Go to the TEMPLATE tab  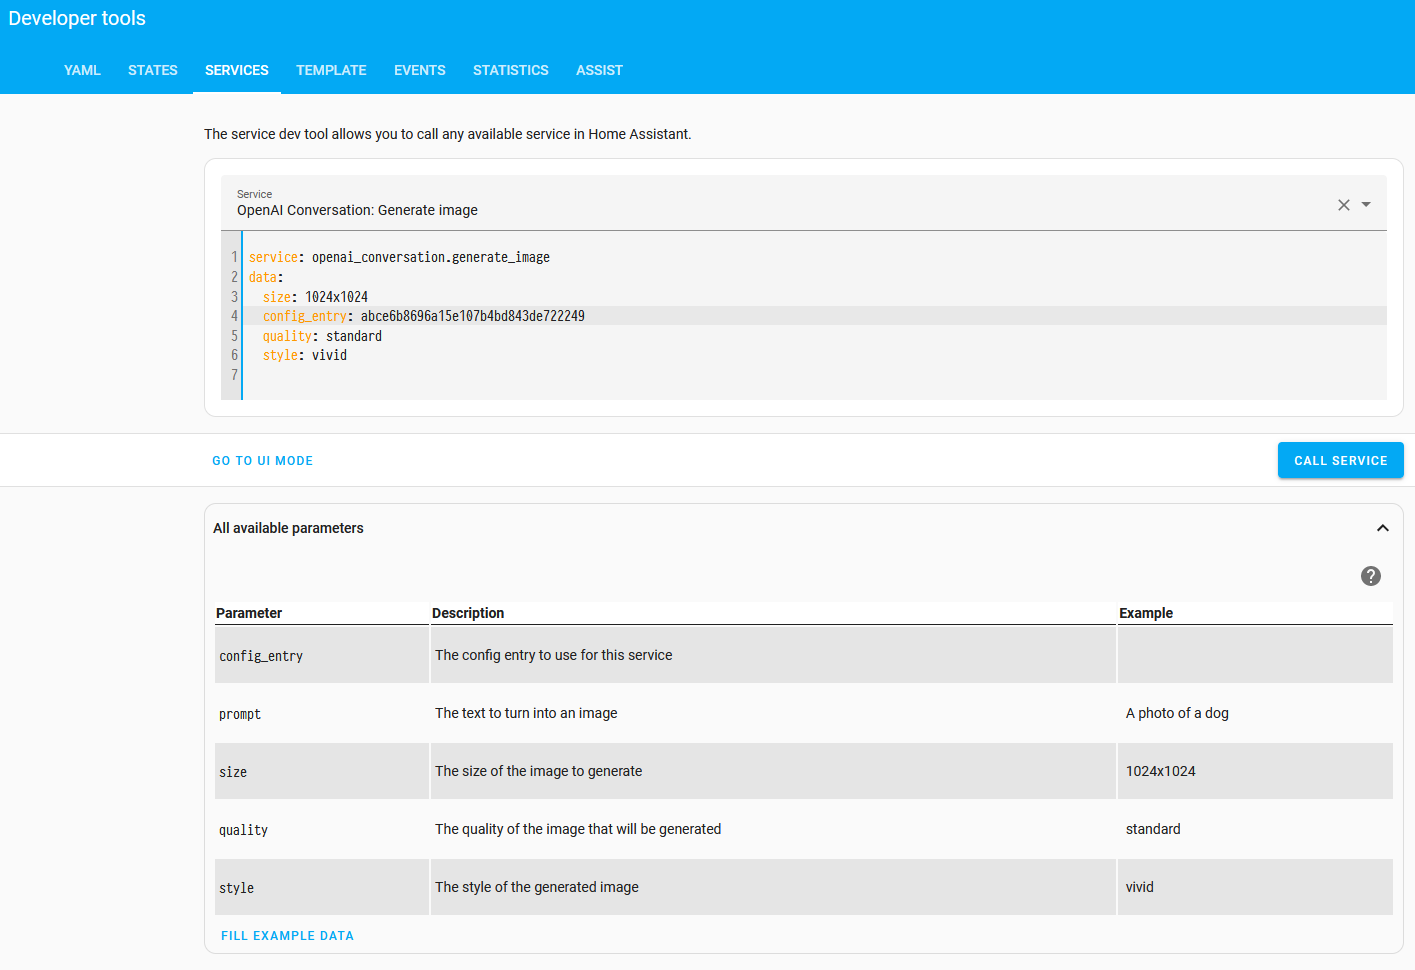331,70
